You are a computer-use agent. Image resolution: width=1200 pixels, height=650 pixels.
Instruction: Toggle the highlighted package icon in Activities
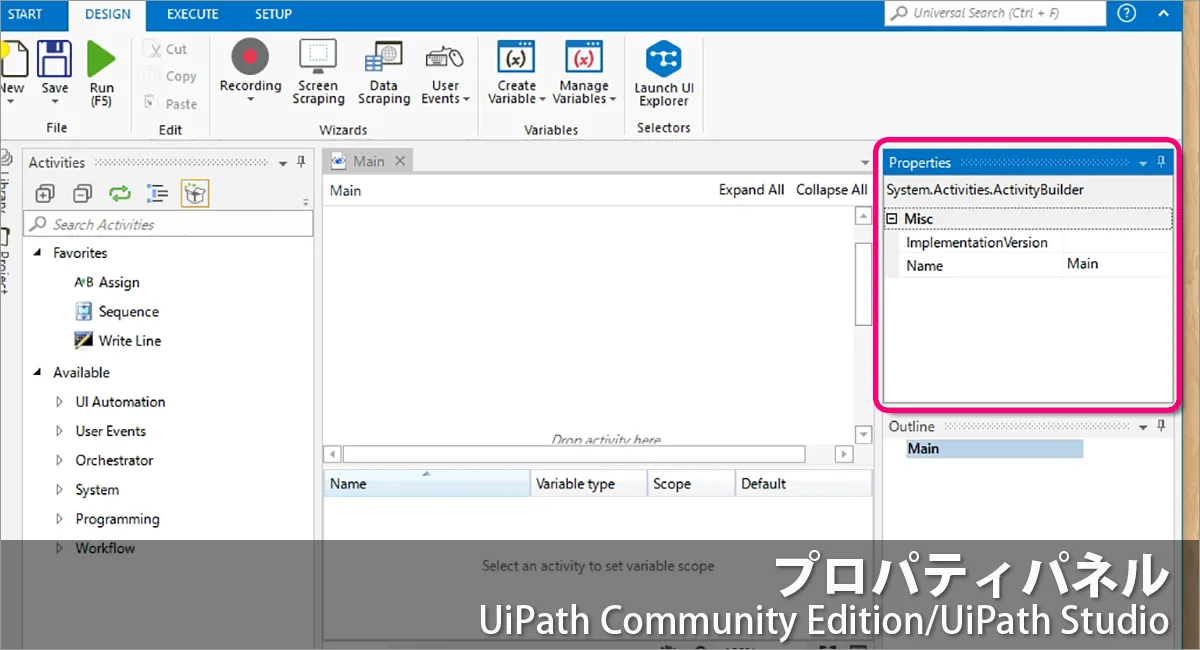coord(195,194)
